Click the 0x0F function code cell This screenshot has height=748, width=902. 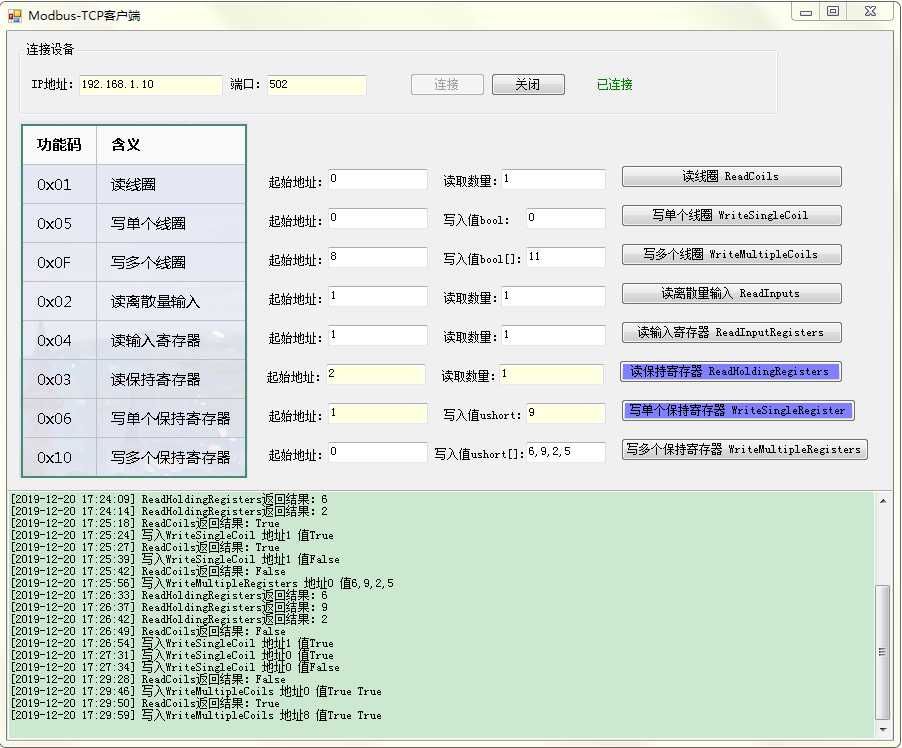(59, 262)
